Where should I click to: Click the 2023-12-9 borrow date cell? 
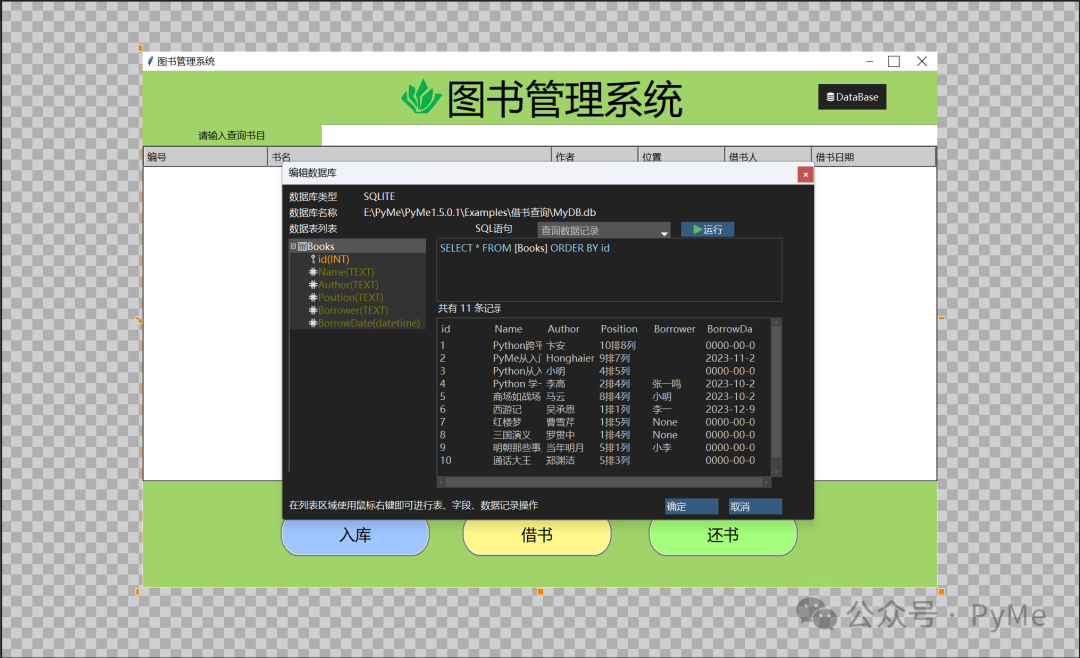tap(730, 409)
